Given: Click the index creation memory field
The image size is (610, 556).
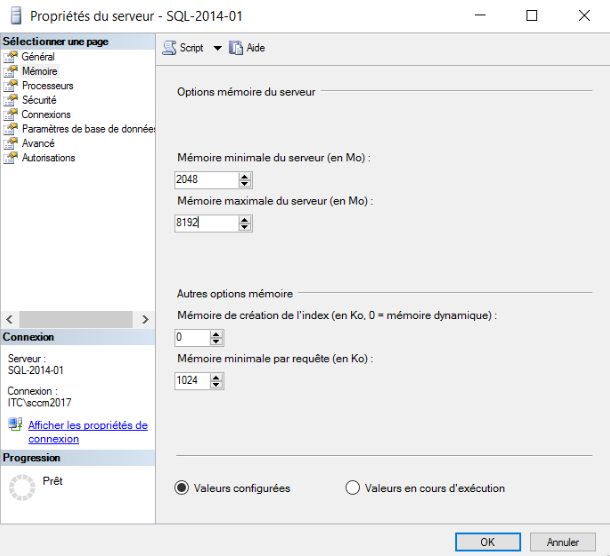Looking at the screenshot, I should tap(192, 337).
